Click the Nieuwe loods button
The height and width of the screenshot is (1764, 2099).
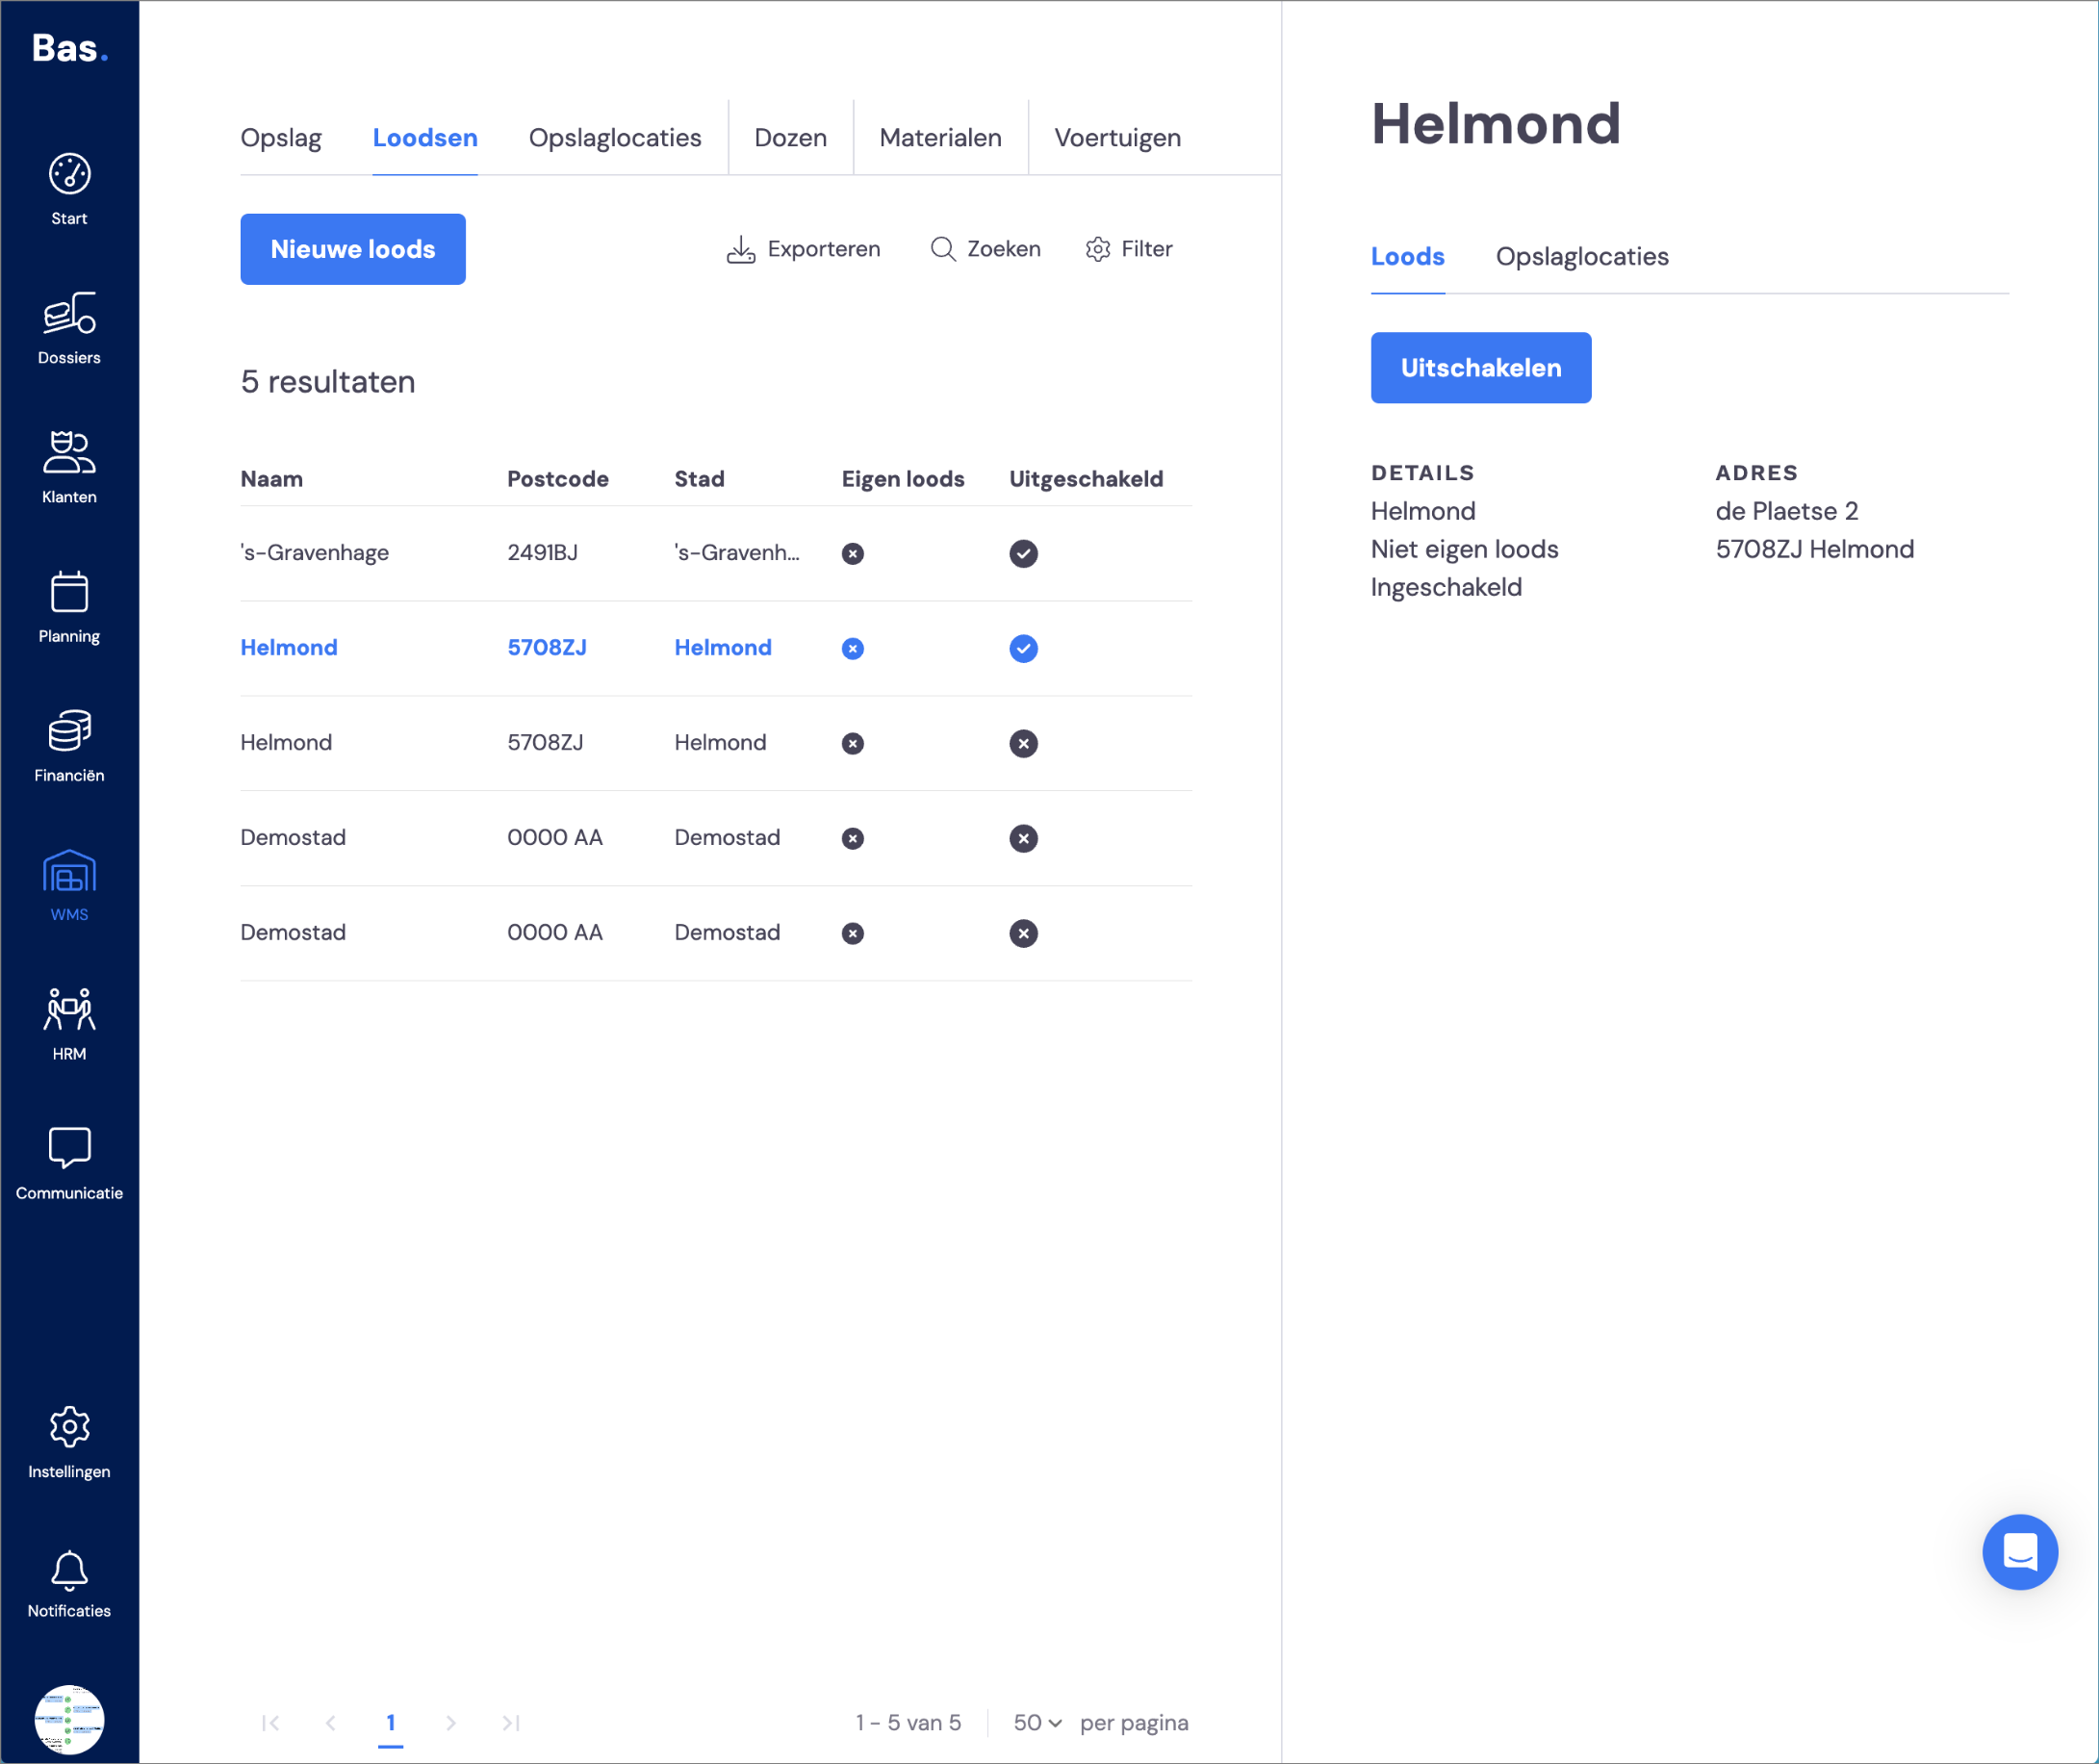(x=353, y=249)
